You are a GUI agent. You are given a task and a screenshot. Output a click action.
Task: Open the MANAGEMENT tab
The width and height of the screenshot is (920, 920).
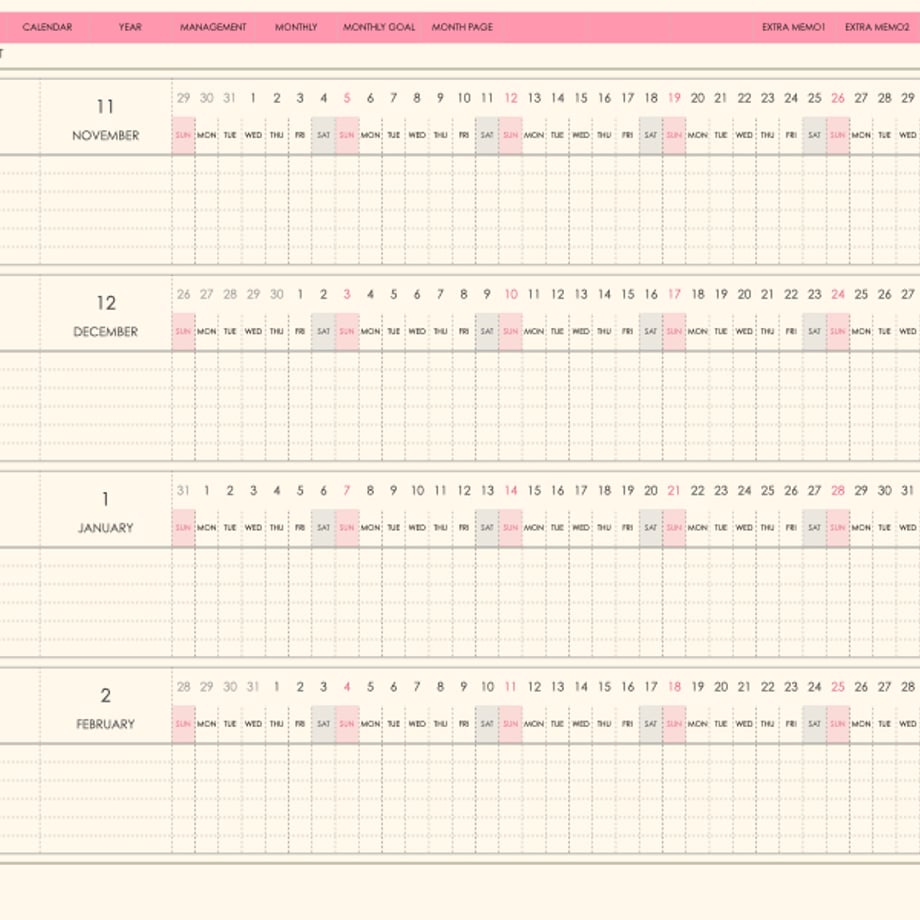click(x=213, y=27)
